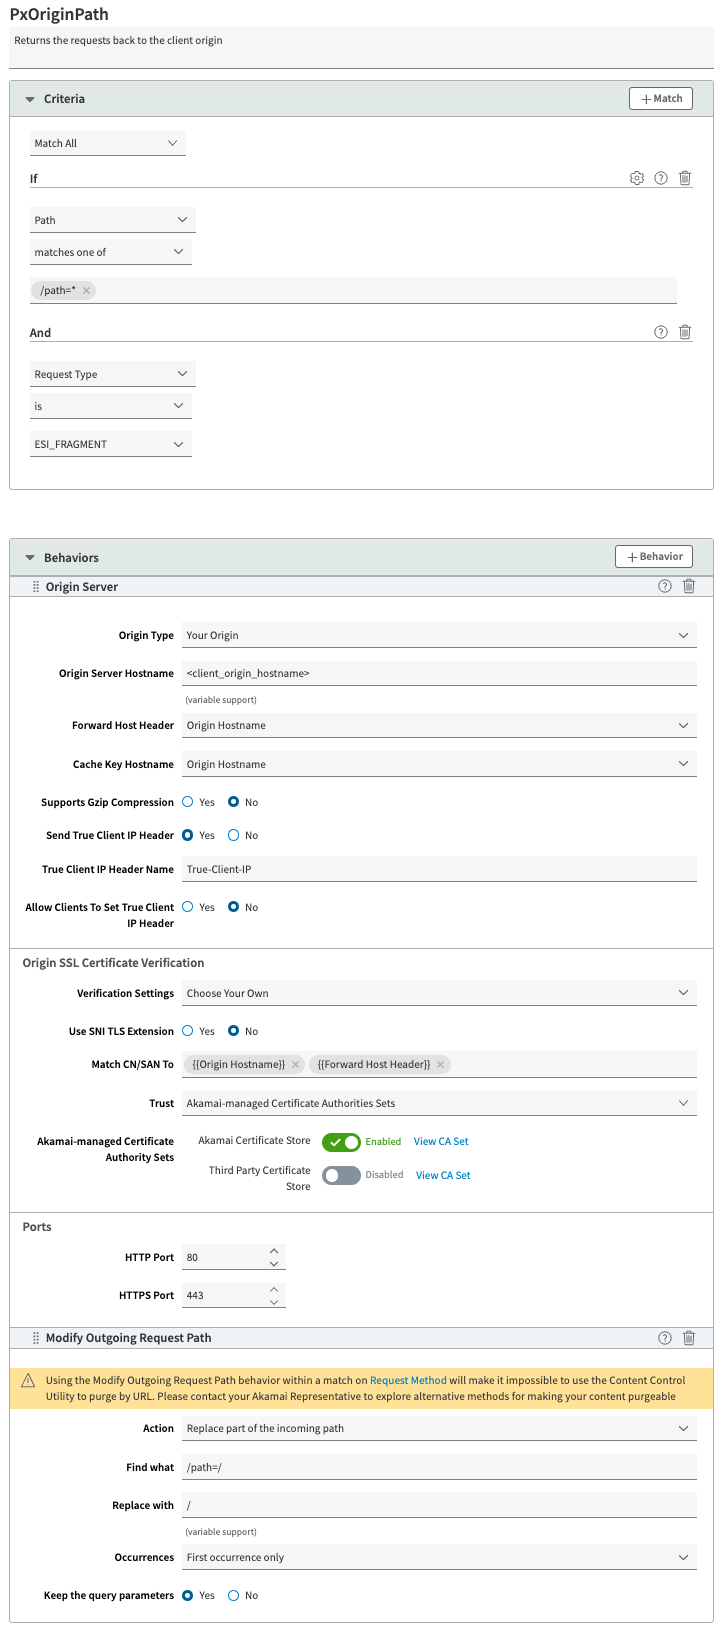Open the Match All dropdown
The width and height of the screenshot is (728, 1633).
coord(107,143)
